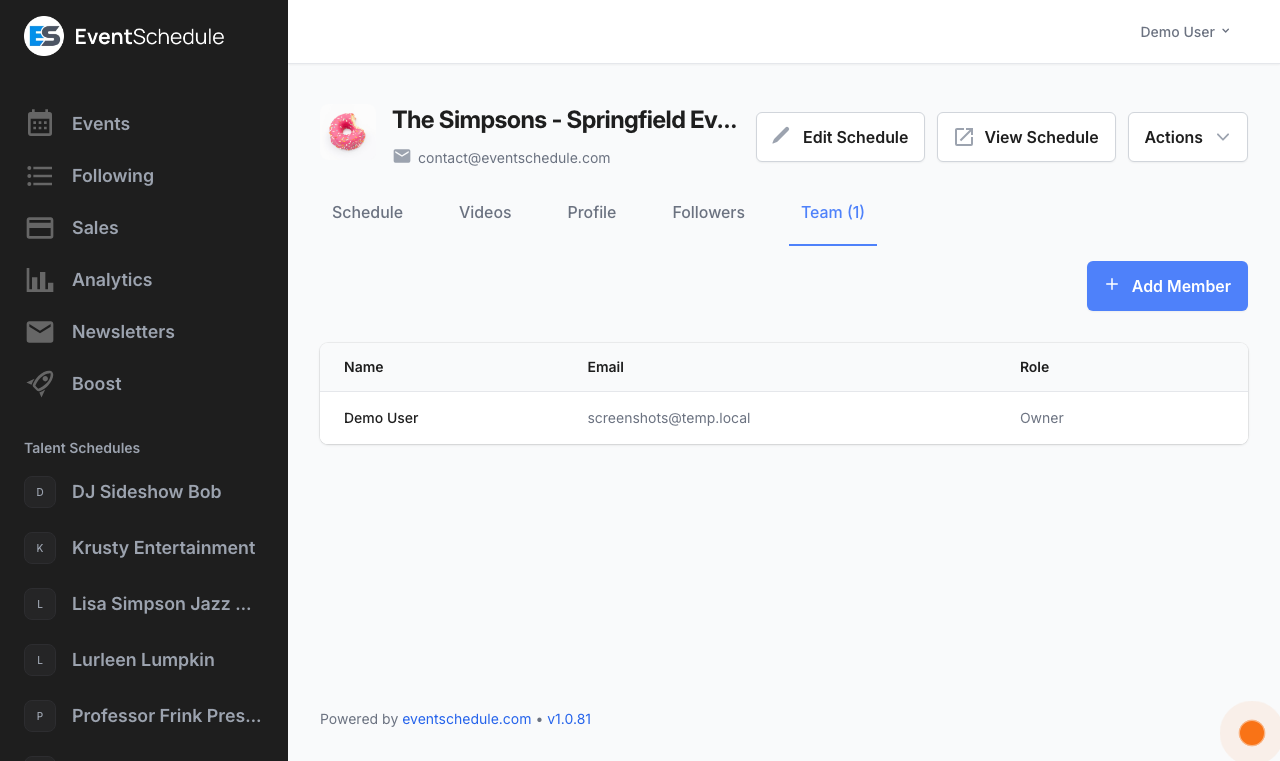1280x761 pixels.
Task: Click the donut schedule avatar
Action: 348,133
